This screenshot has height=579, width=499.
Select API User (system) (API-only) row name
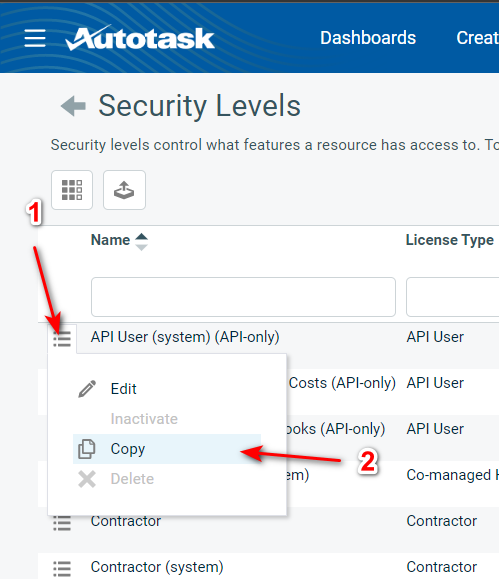[185, 337]
